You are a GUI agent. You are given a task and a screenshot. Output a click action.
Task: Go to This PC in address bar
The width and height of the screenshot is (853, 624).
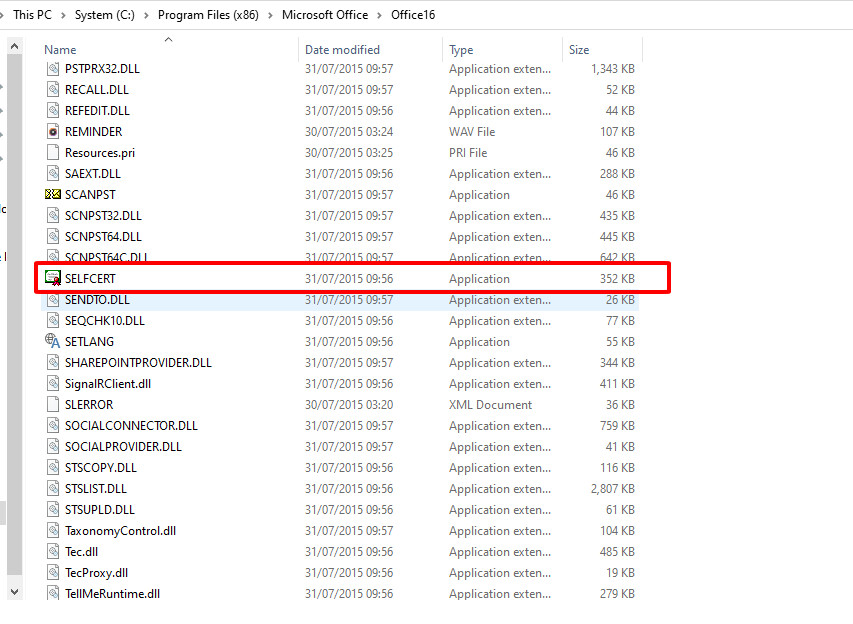point(32,15)
